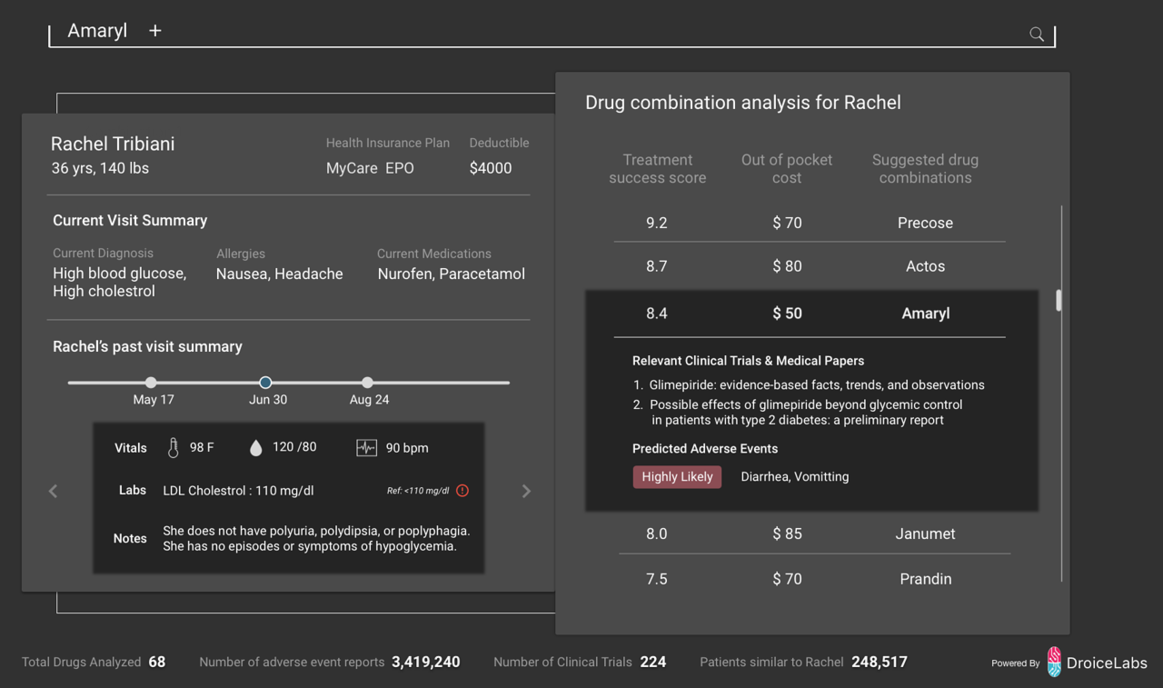Click the 7.5 success score value
The image size is (1163, 688).
coord(656,579)
